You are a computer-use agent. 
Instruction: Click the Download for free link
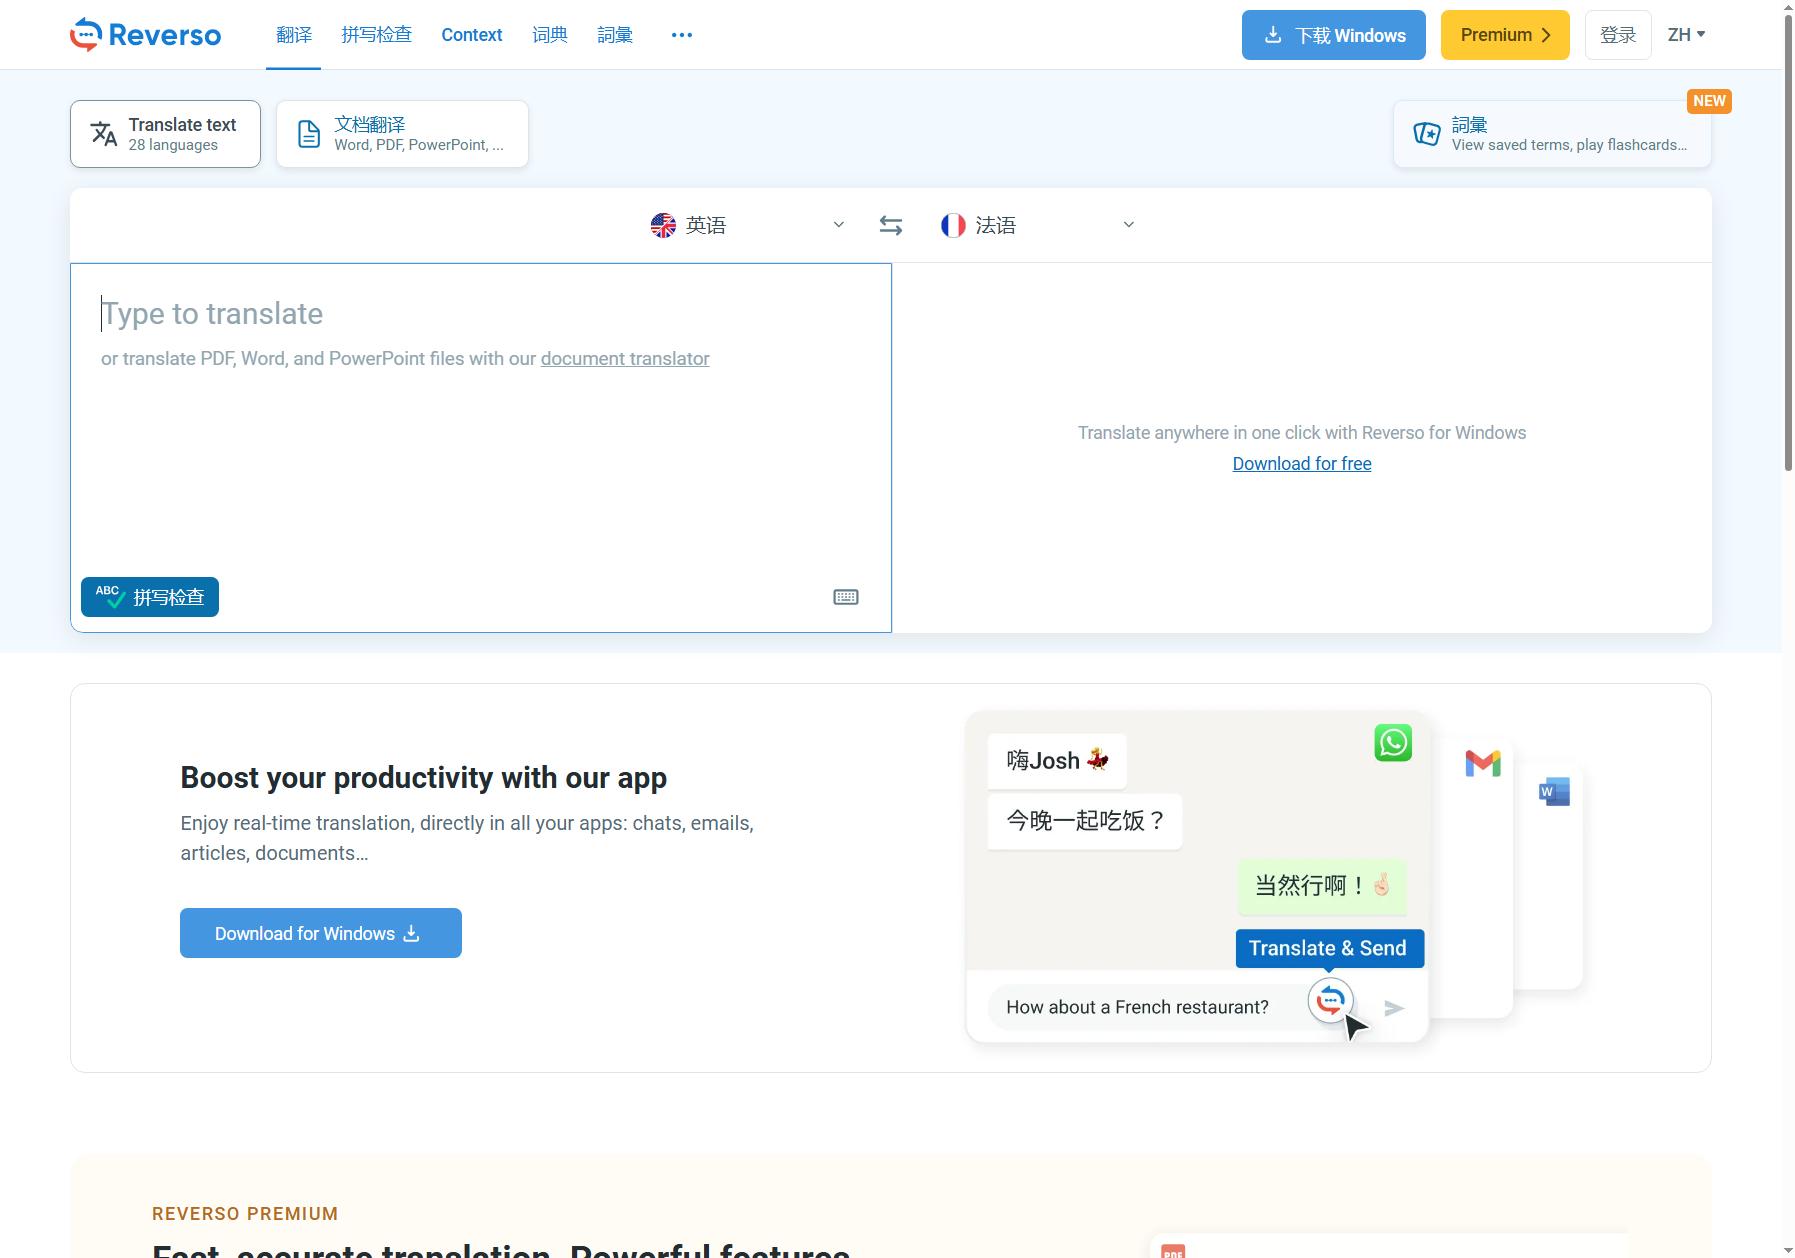coord(1302,464)
